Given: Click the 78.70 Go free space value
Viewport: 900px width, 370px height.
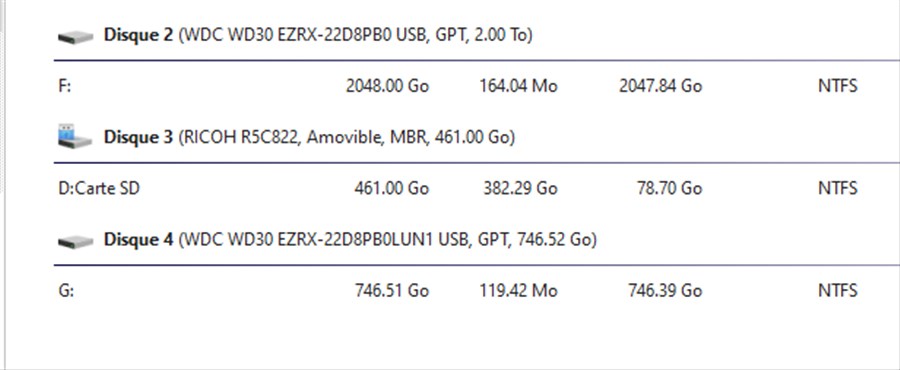Looking at the screenshot, I should pyautogui.click(x=669, y=188).
